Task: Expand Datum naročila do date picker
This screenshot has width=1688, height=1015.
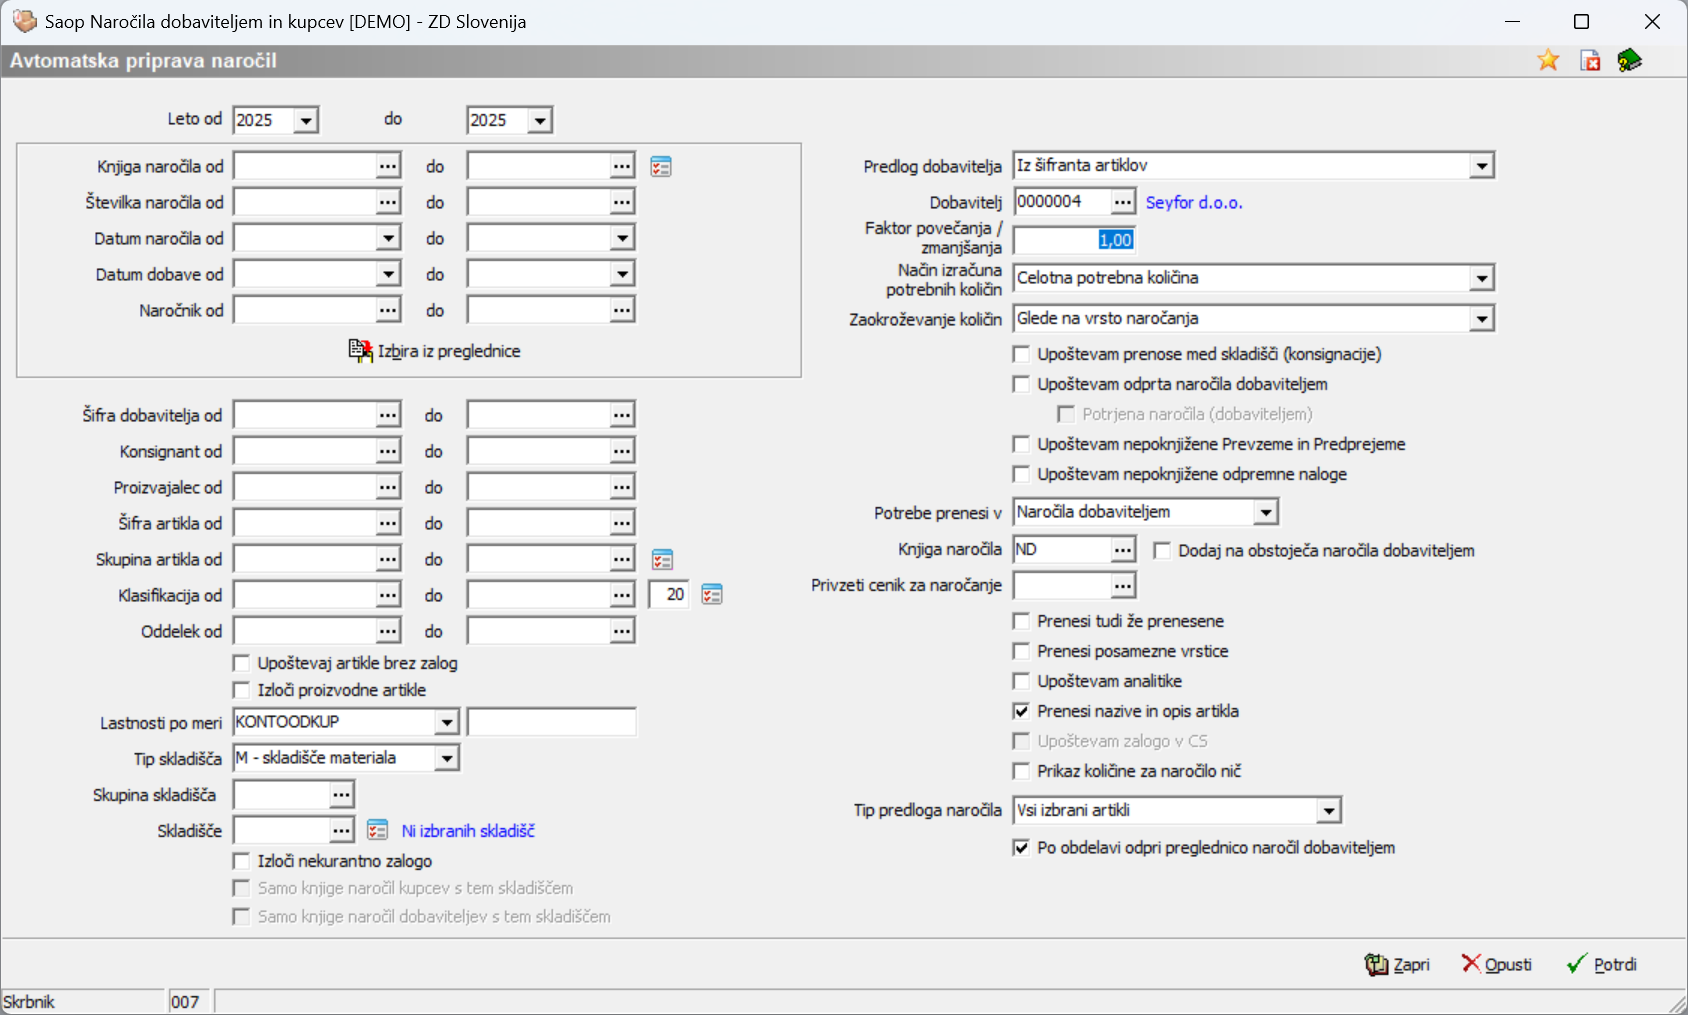Action: 622,238
